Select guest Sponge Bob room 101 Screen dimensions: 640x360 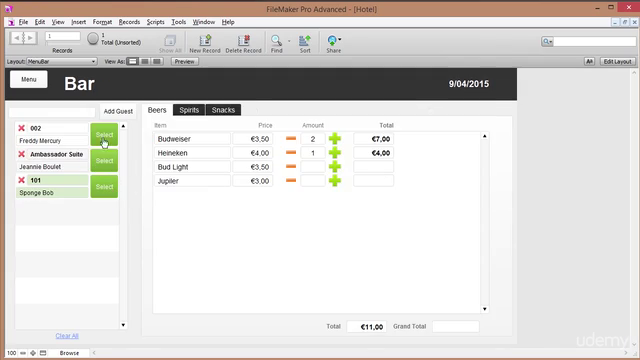[104, 187]
